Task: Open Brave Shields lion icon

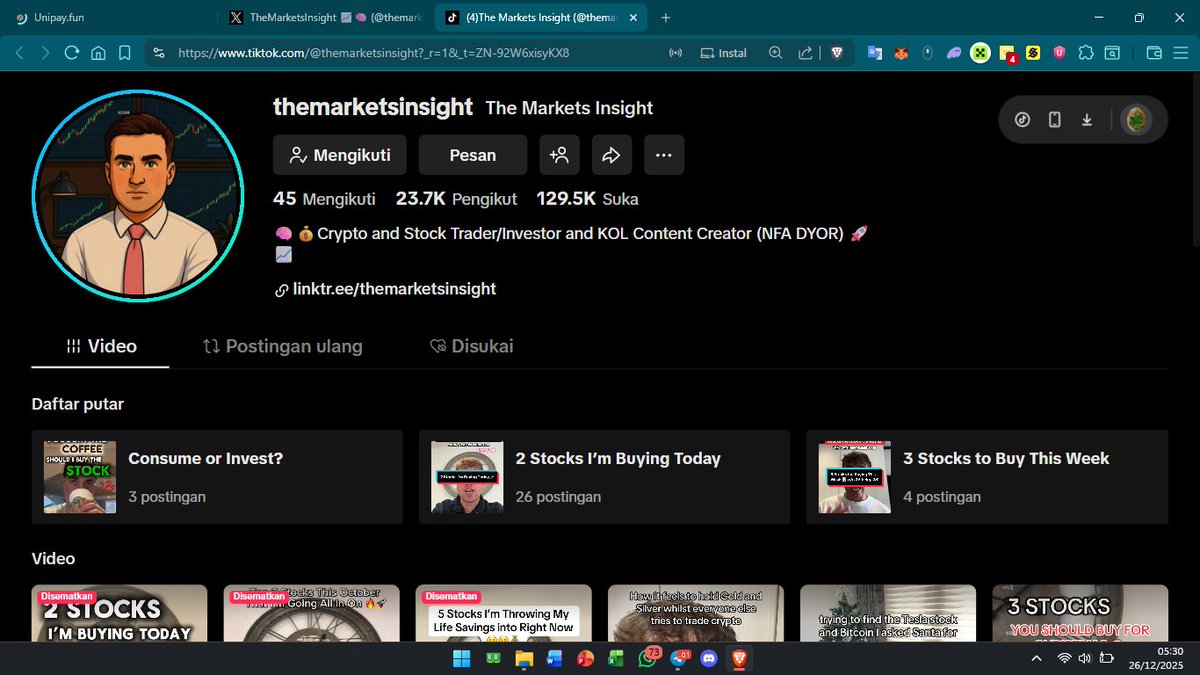Action: 836,53
